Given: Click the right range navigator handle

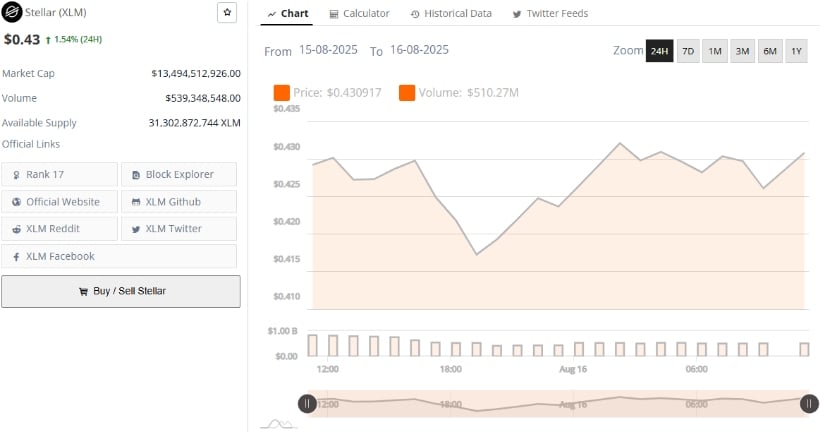Looking at the screenshot, I should coord(809,404).
